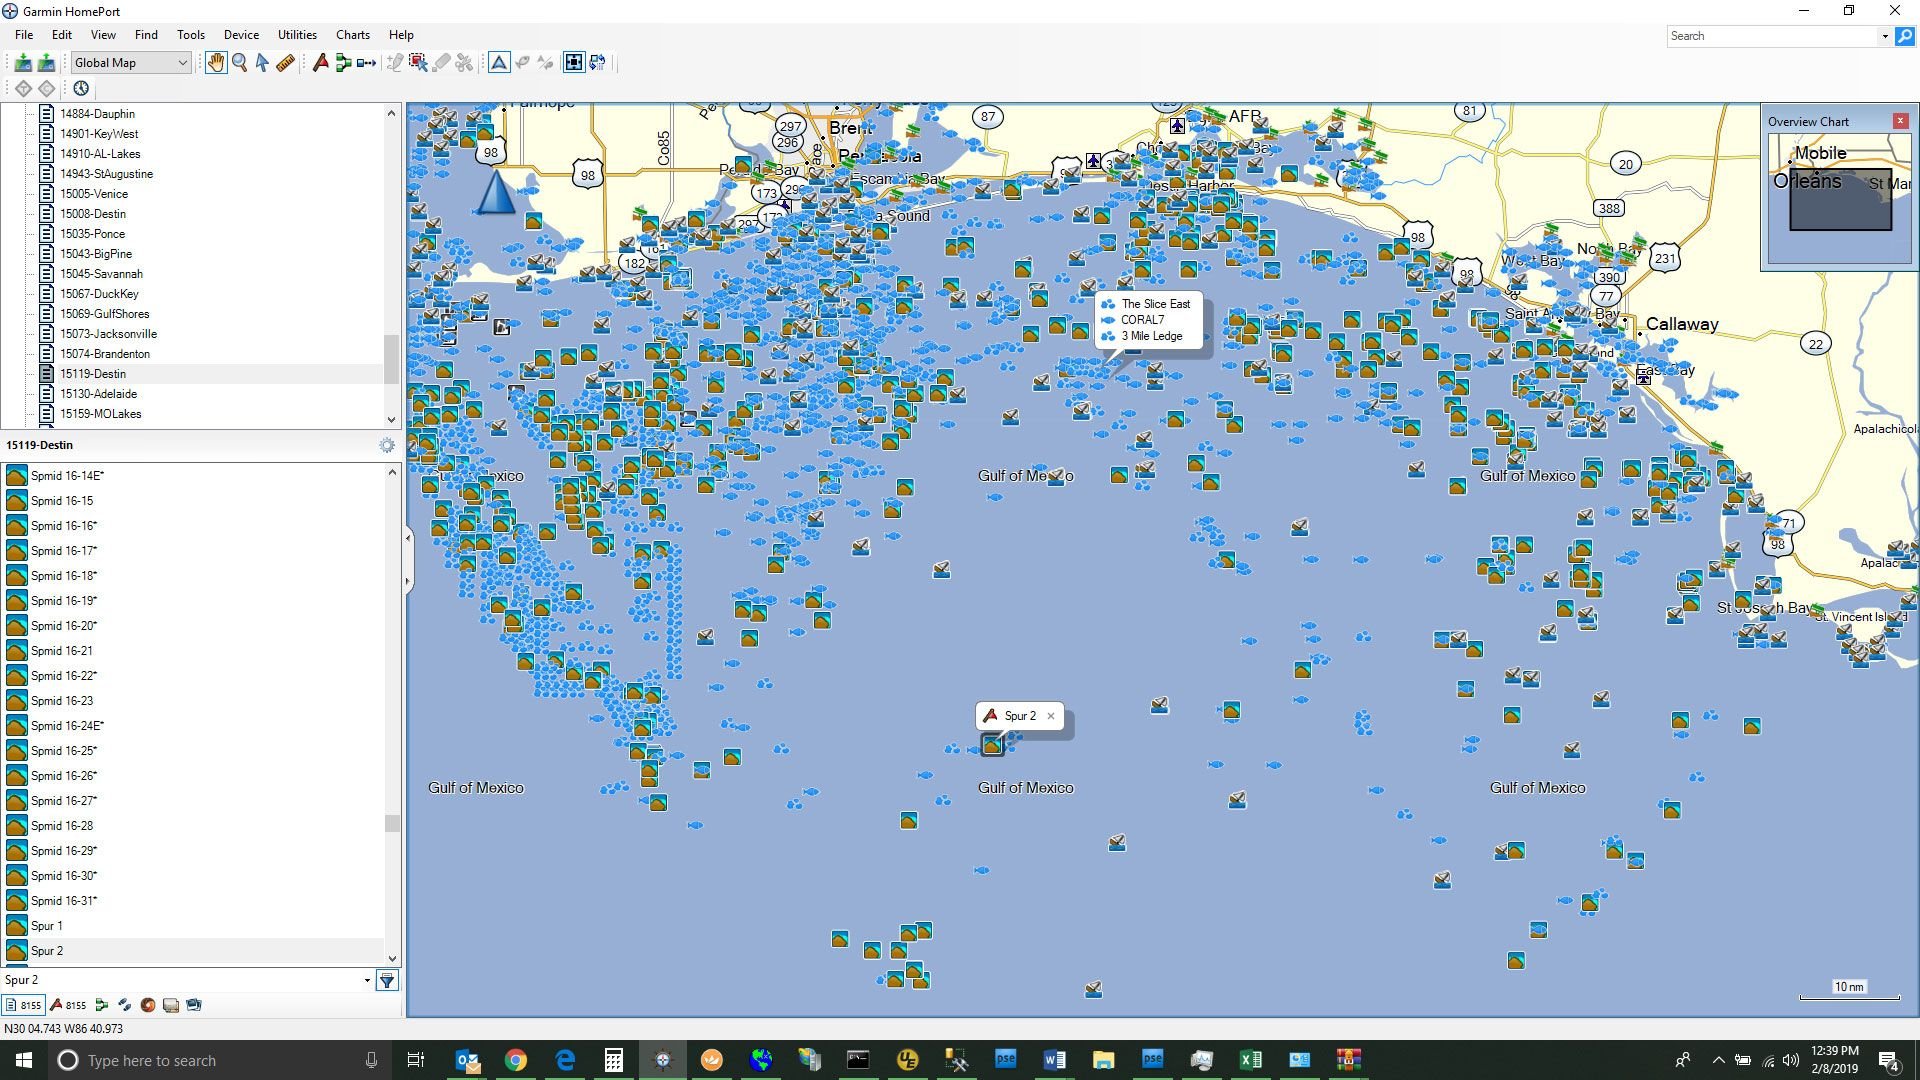Image resolution: width=1920 pixels, height=1080 pixels.
Task: Select the Spur 1 waypoint
Action: pos(195,926)
